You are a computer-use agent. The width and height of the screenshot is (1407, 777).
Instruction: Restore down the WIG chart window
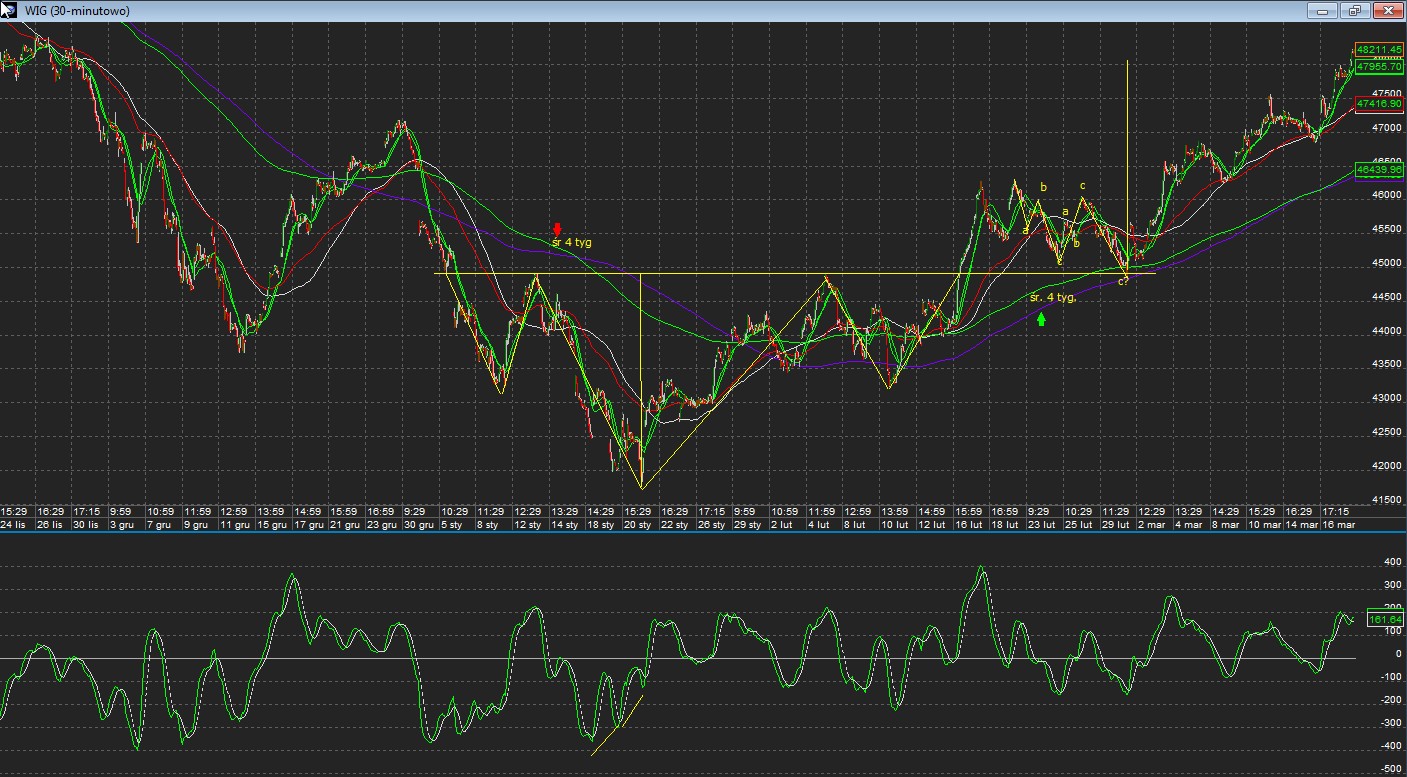[1355, 11]
